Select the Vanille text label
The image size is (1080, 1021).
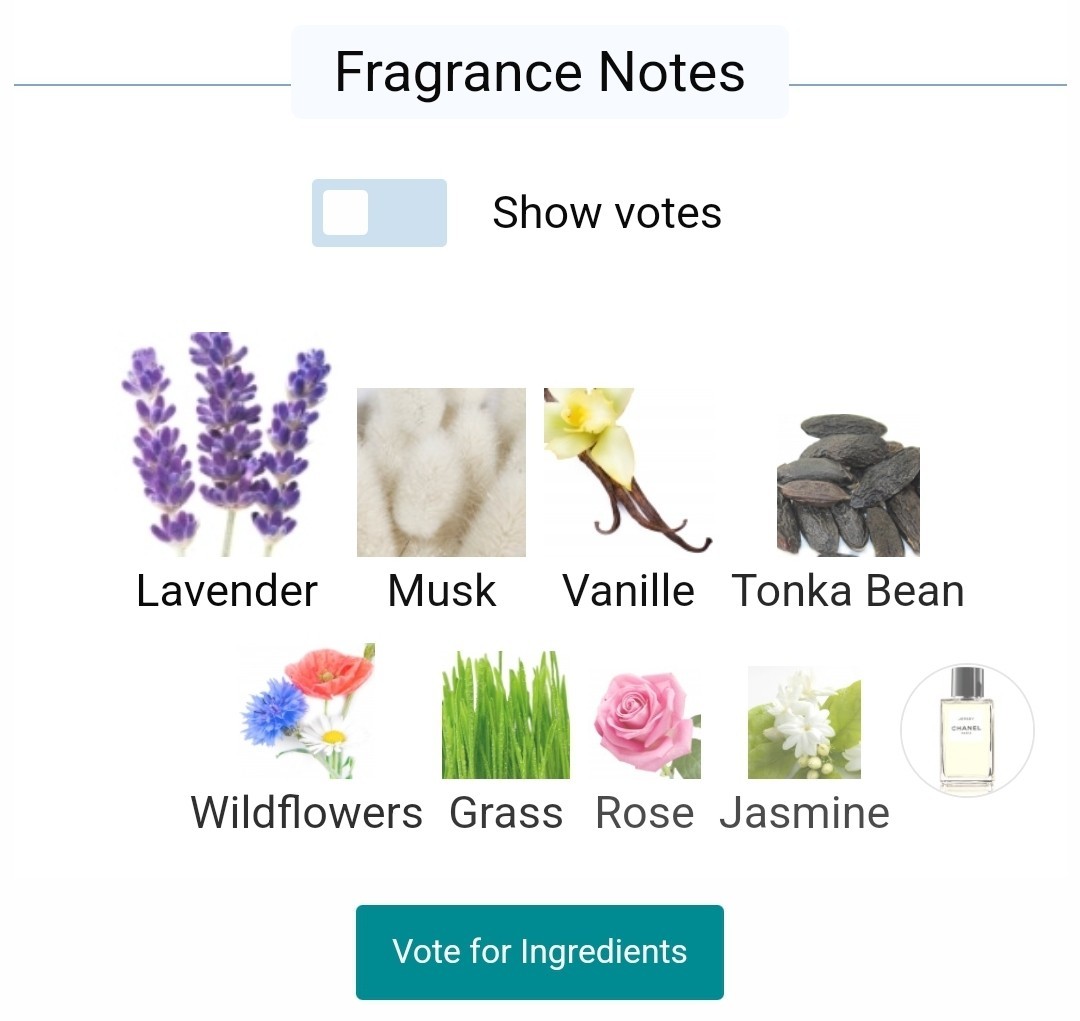628,591
